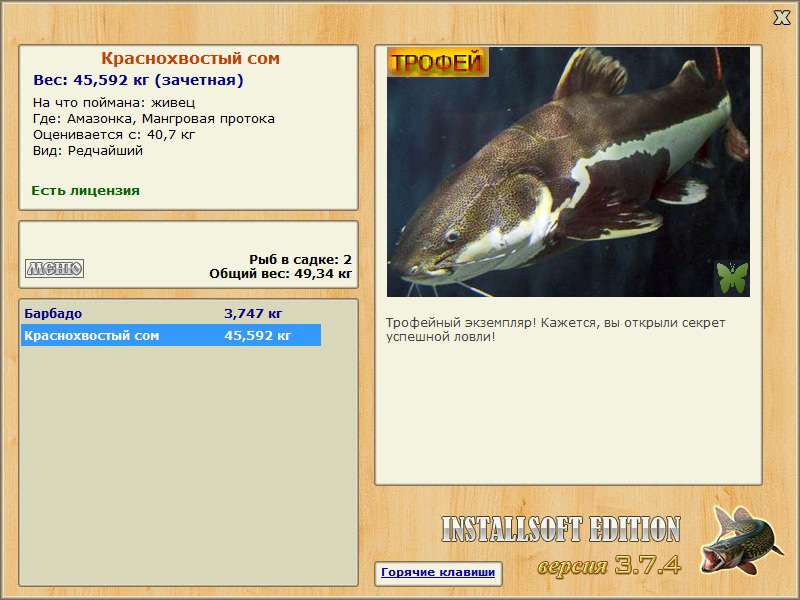Click the trophy description text under photo
800x600 pixels.
click(555, 330)
